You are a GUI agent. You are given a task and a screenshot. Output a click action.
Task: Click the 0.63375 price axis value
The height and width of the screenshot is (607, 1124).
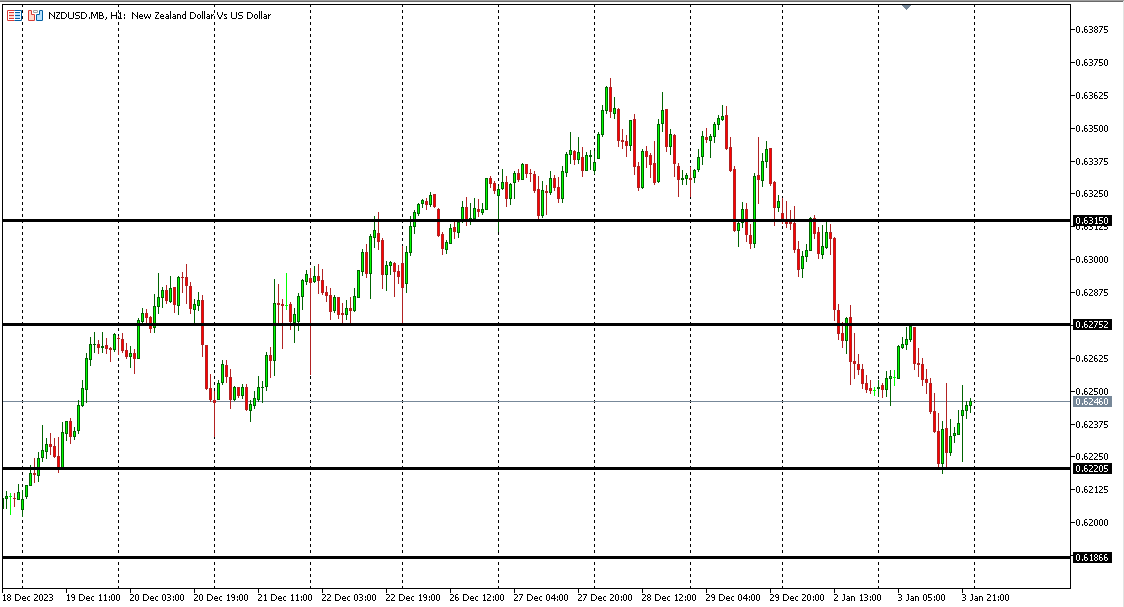coord(1092,161)
